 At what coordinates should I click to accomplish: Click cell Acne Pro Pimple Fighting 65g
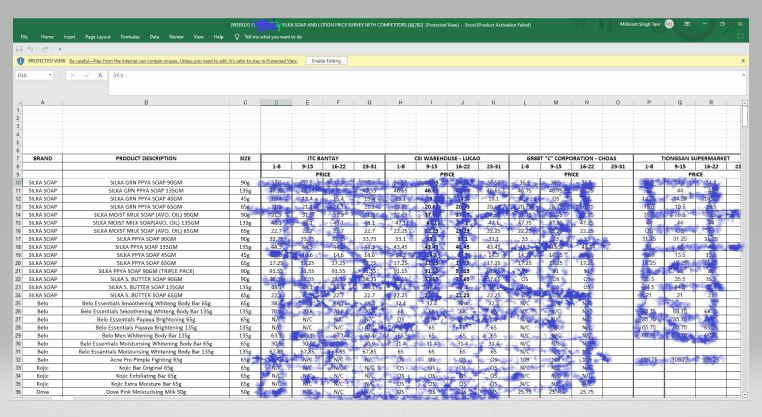(x=146, y=360)
